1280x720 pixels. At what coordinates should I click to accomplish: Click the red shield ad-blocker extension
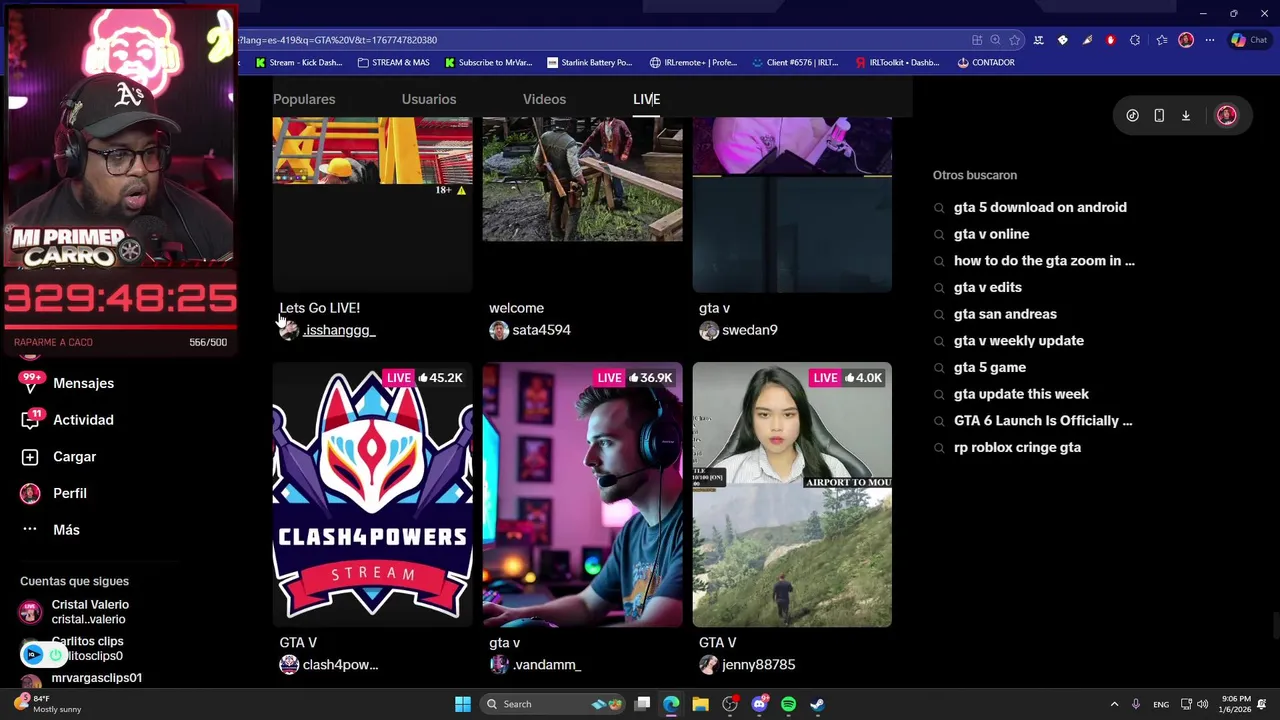point(1110,40)
